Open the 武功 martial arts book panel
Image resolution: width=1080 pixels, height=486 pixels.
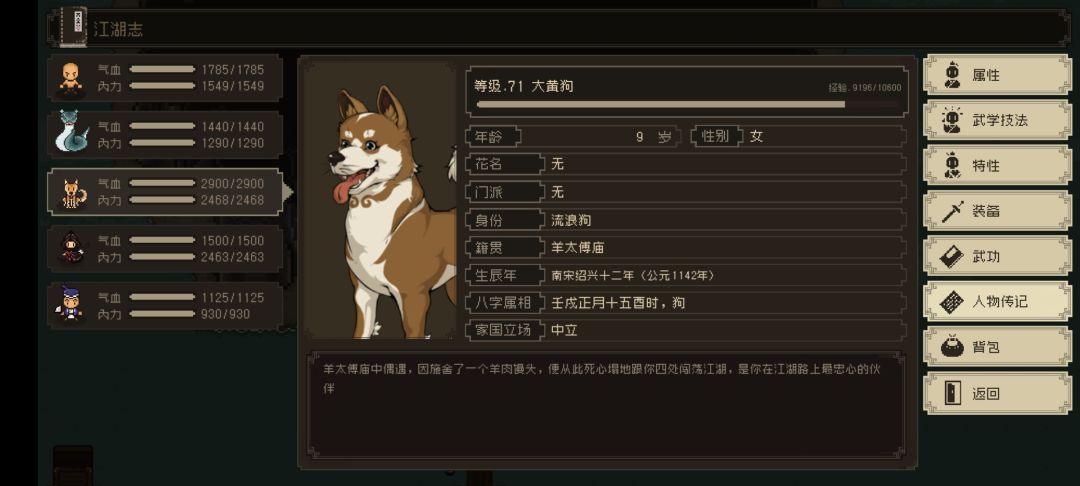tap(997, 257)
